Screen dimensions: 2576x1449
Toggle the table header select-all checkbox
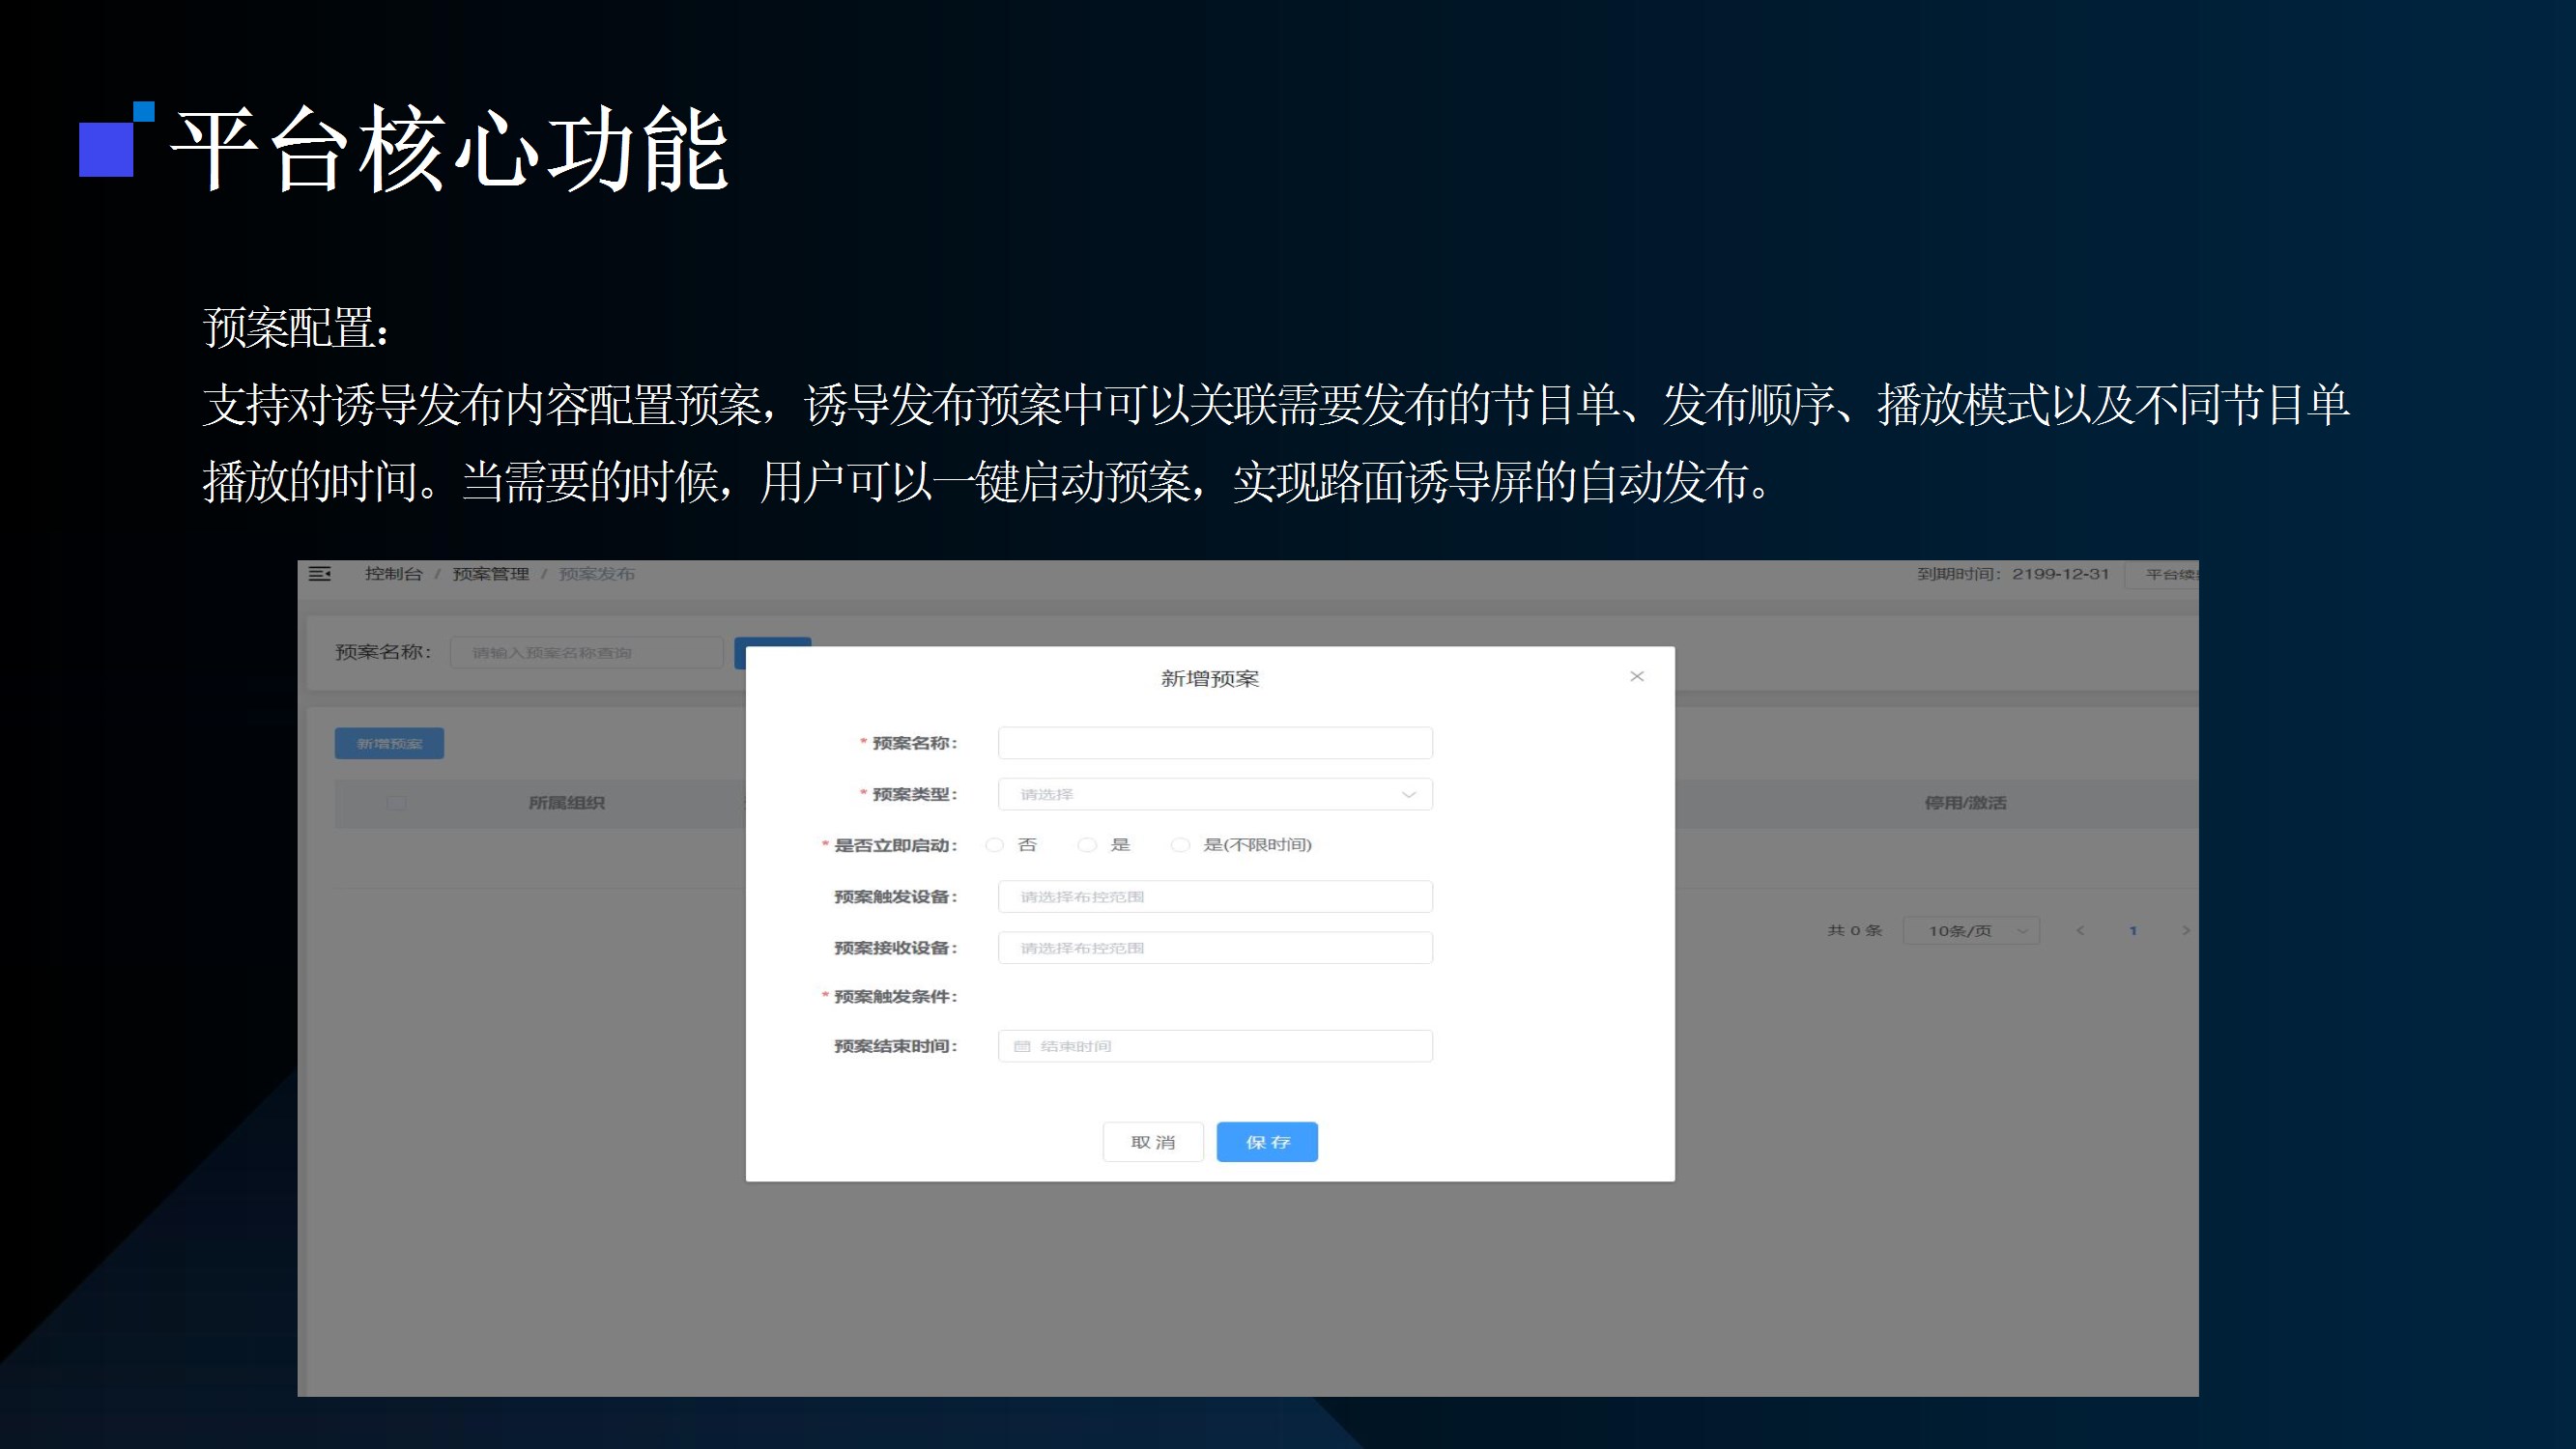tap(397, 802)
